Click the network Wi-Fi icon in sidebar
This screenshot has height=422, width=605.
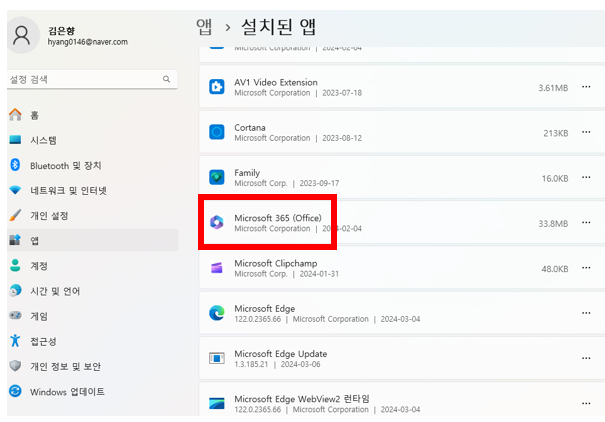15,190
